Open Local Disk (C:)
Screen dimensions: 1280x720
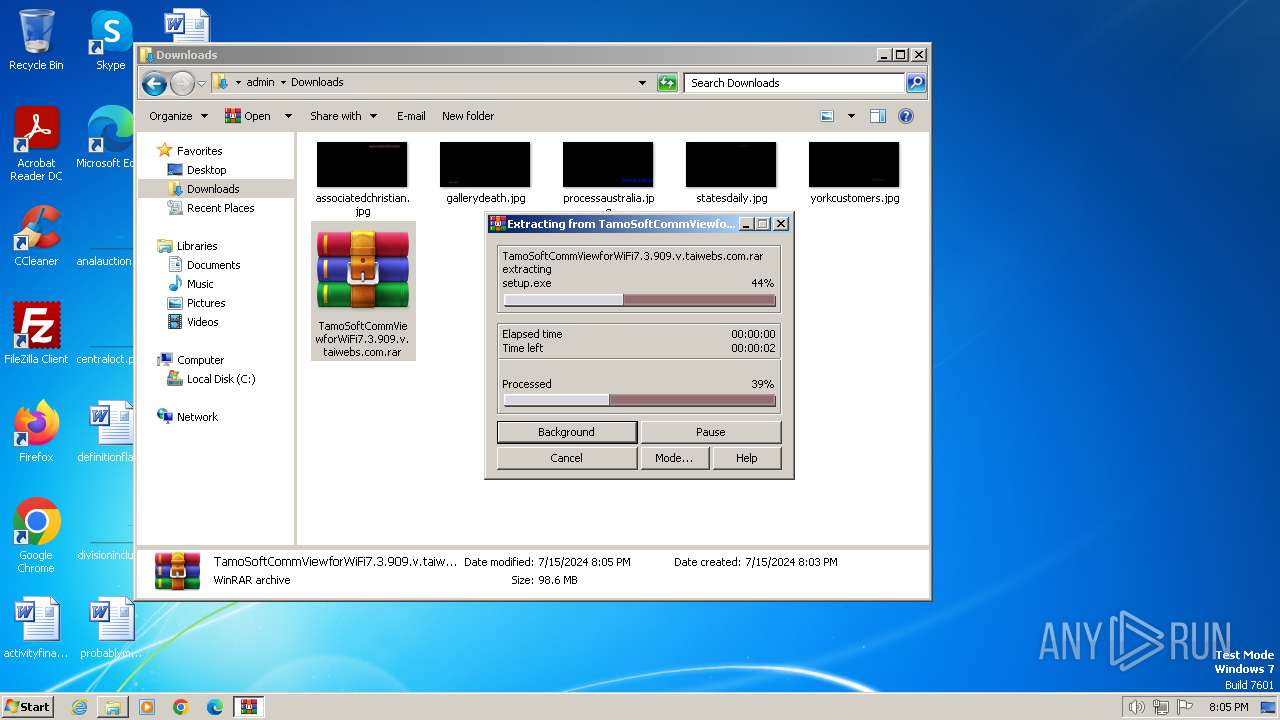(221, 379)
